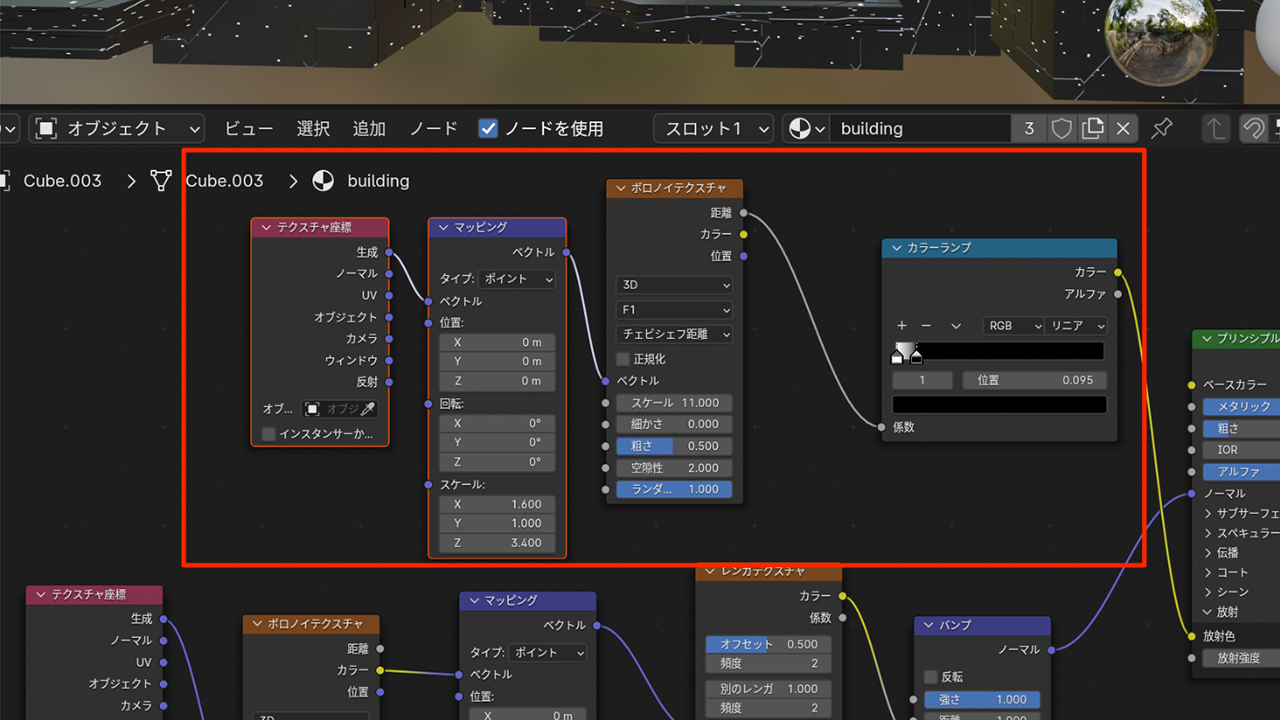The height and width of the screenshot is (720, 1280).
Task: Click the parent node tree arrow icon
Action: pyautogui.click(x=1215, y=128)
